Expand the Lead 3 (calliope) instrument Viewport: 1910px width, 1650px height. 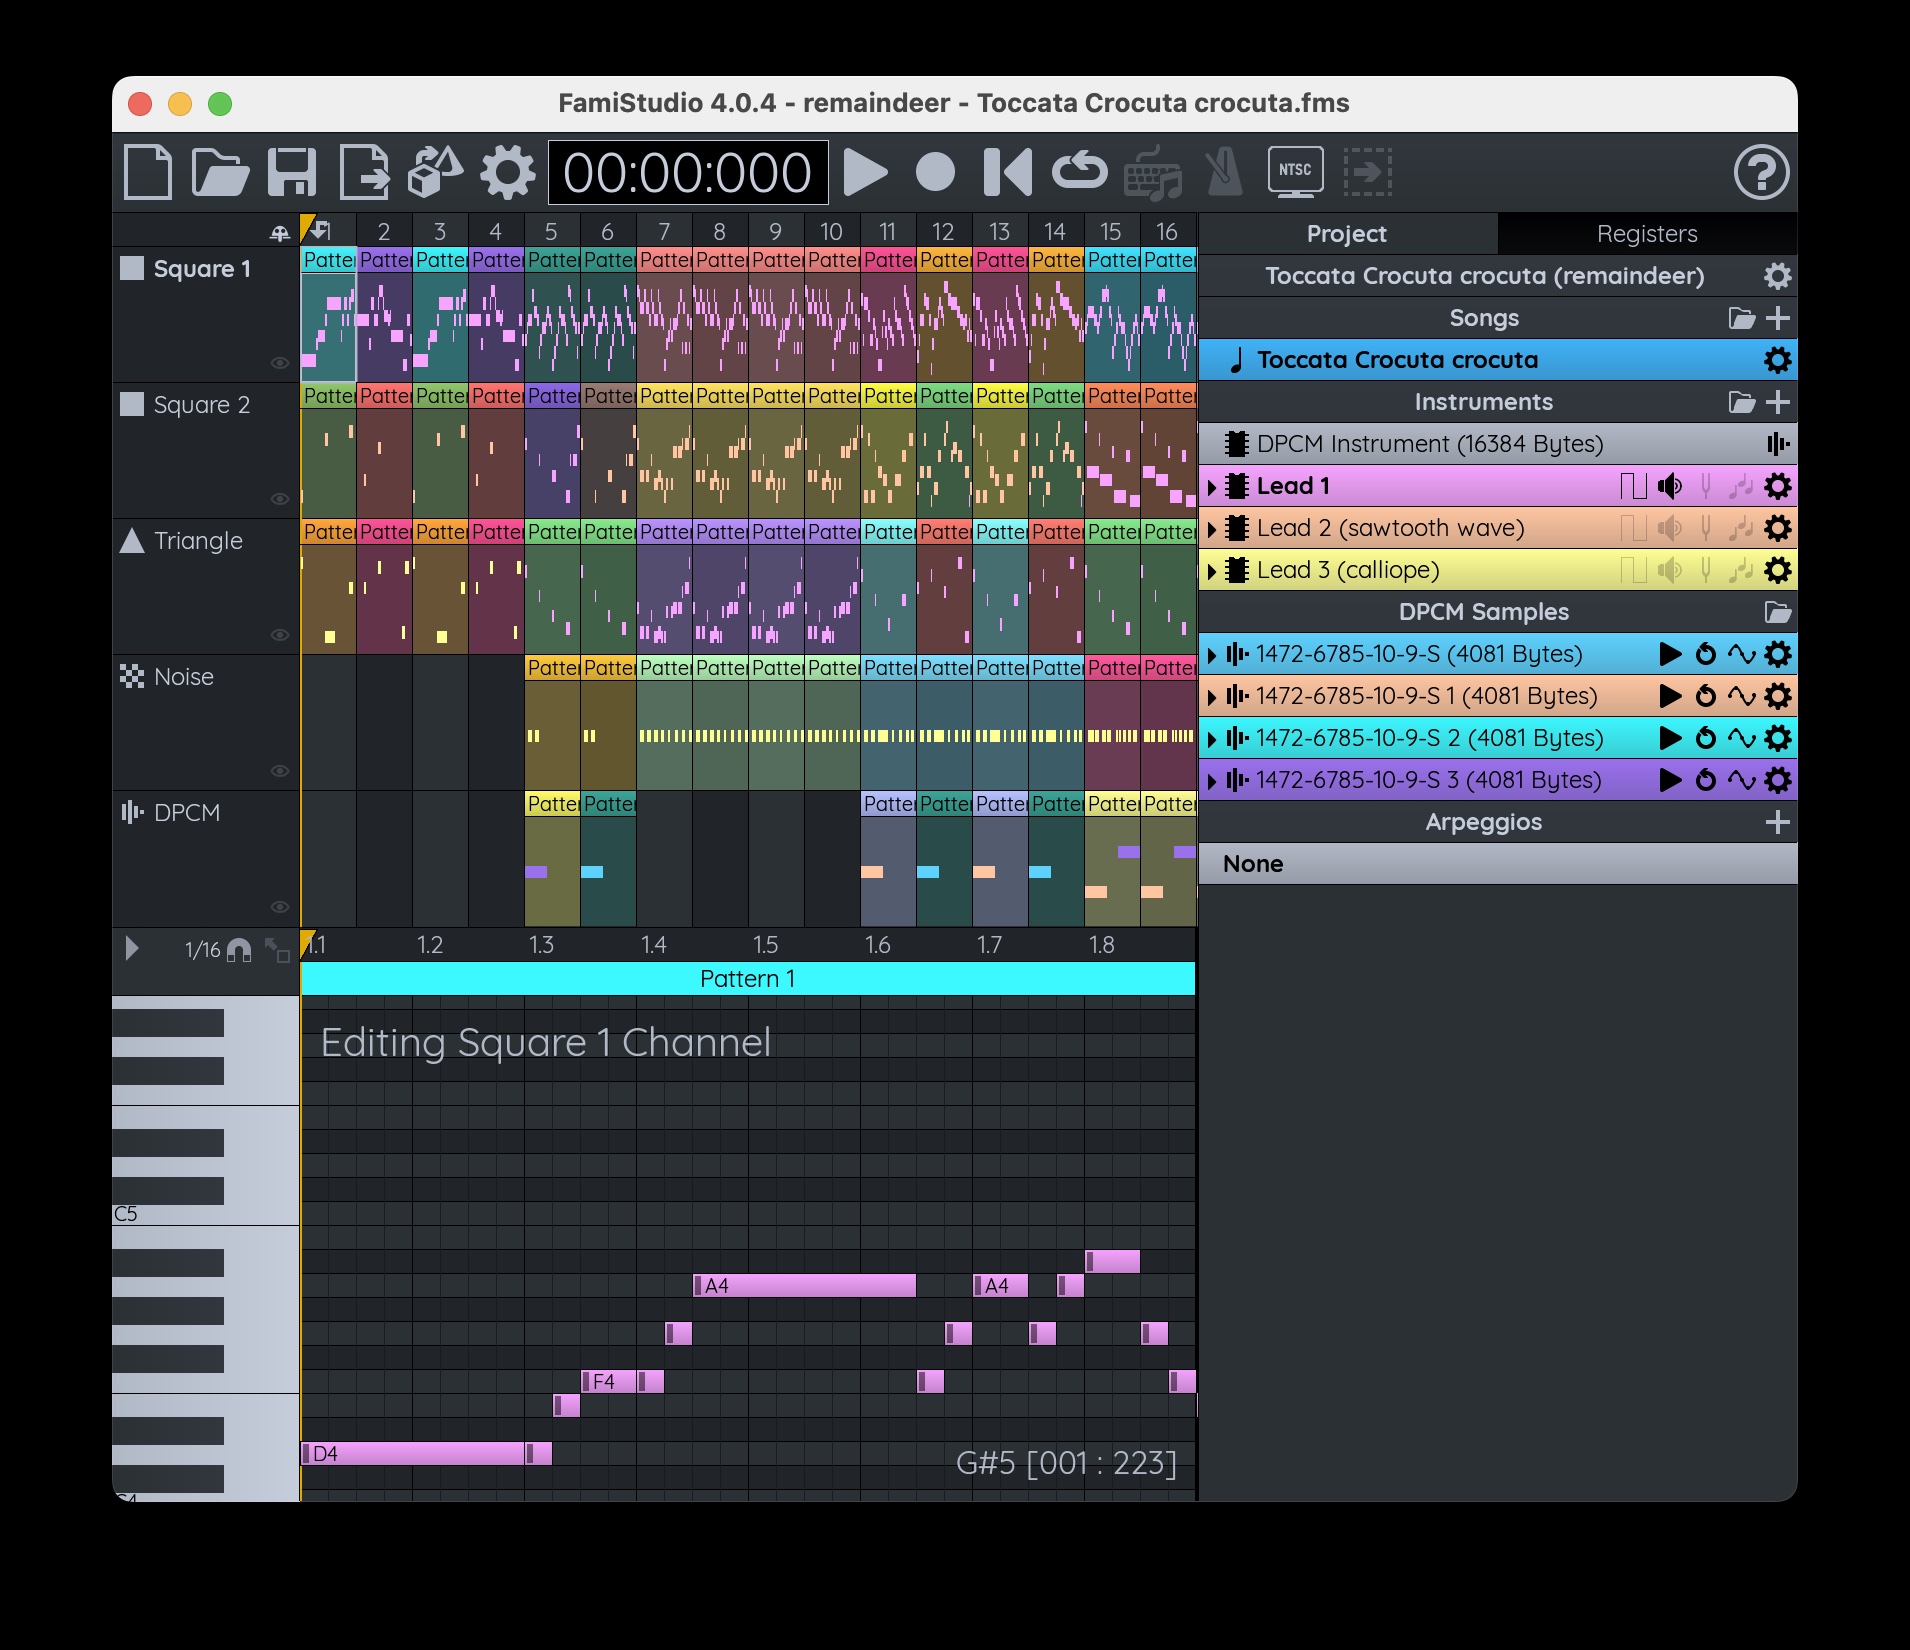(x=1212, y=571)
